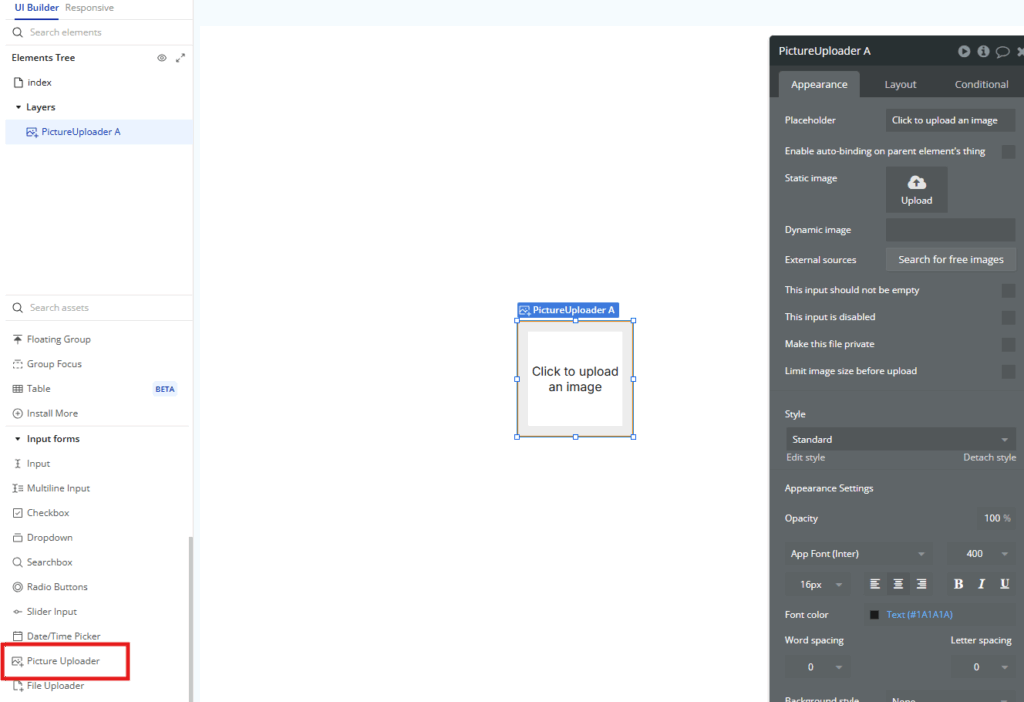Toggle the Elements Tree eye visibility icon
1024x702 pixels.
click(x=161, y=58)
